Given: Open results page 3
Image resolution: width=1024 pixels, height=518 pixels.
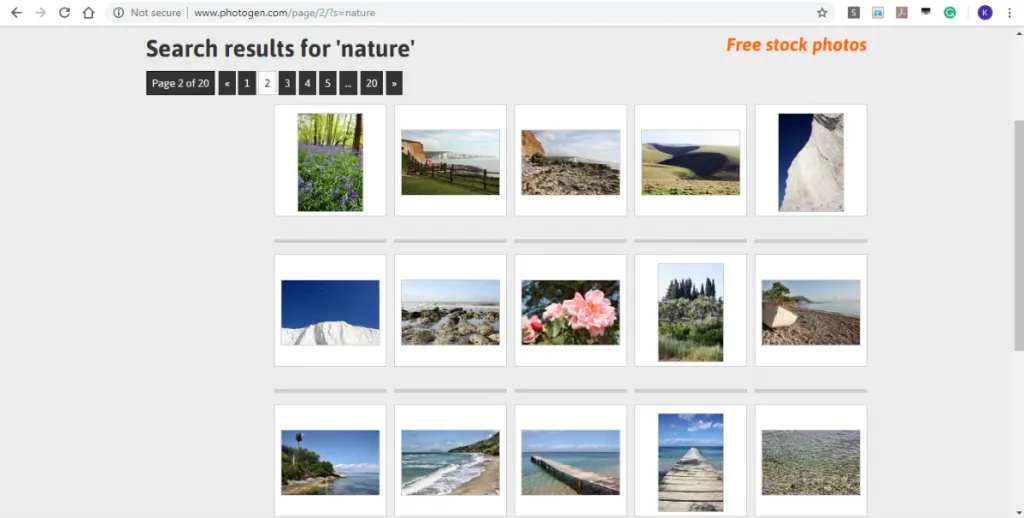Looking at the screenshot, I should tap(287, 83).
